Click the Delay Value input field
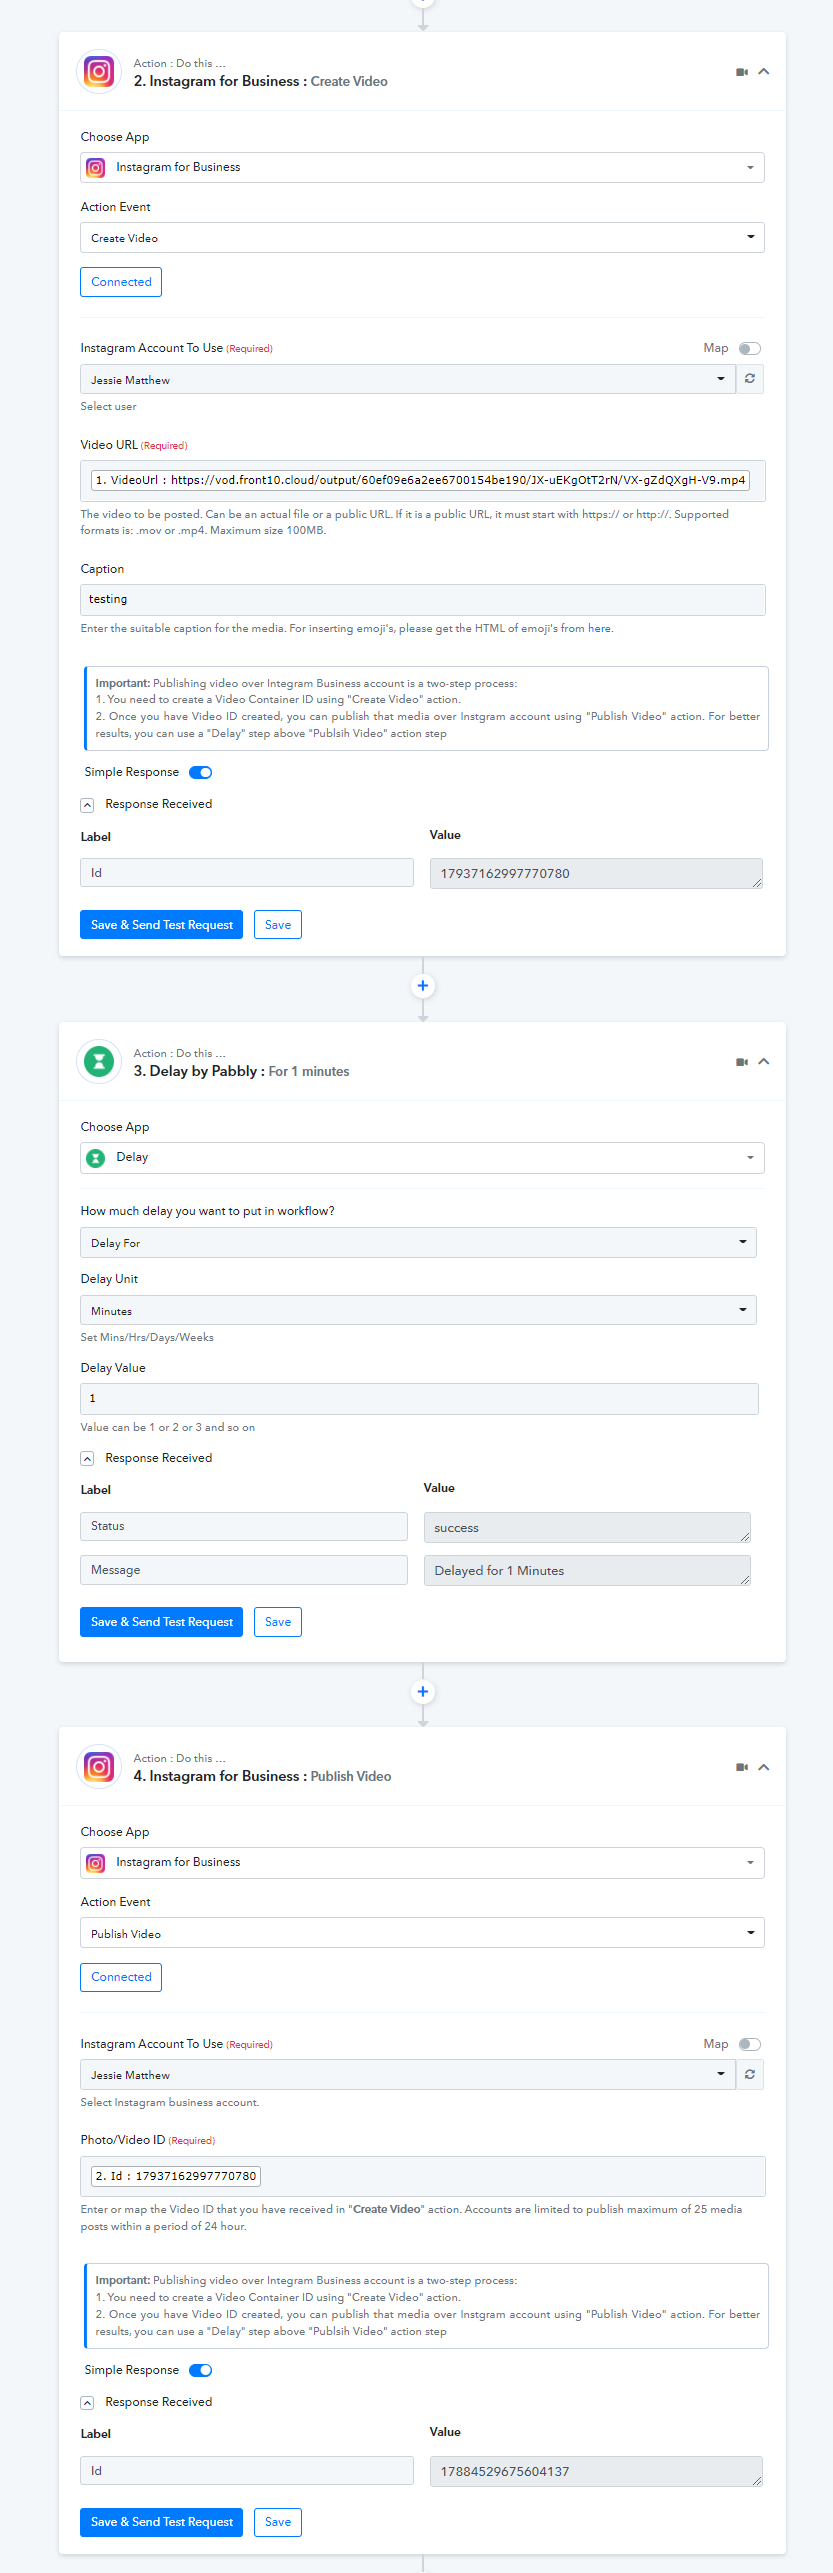 point(419,1398)
